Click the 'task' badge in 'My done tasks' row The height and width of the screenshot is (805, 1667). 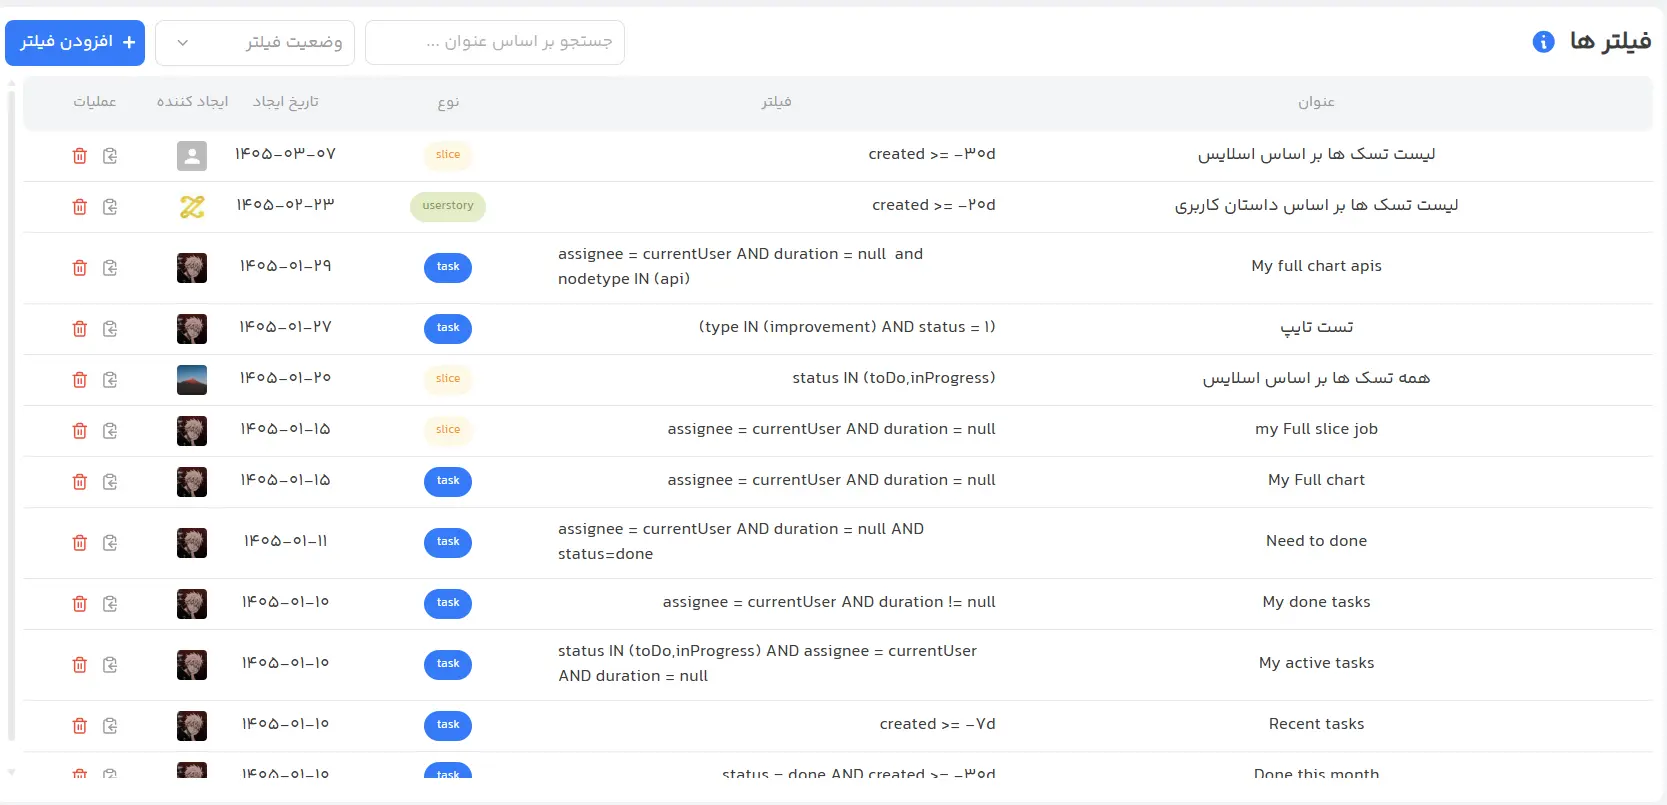tap(448, 603)
